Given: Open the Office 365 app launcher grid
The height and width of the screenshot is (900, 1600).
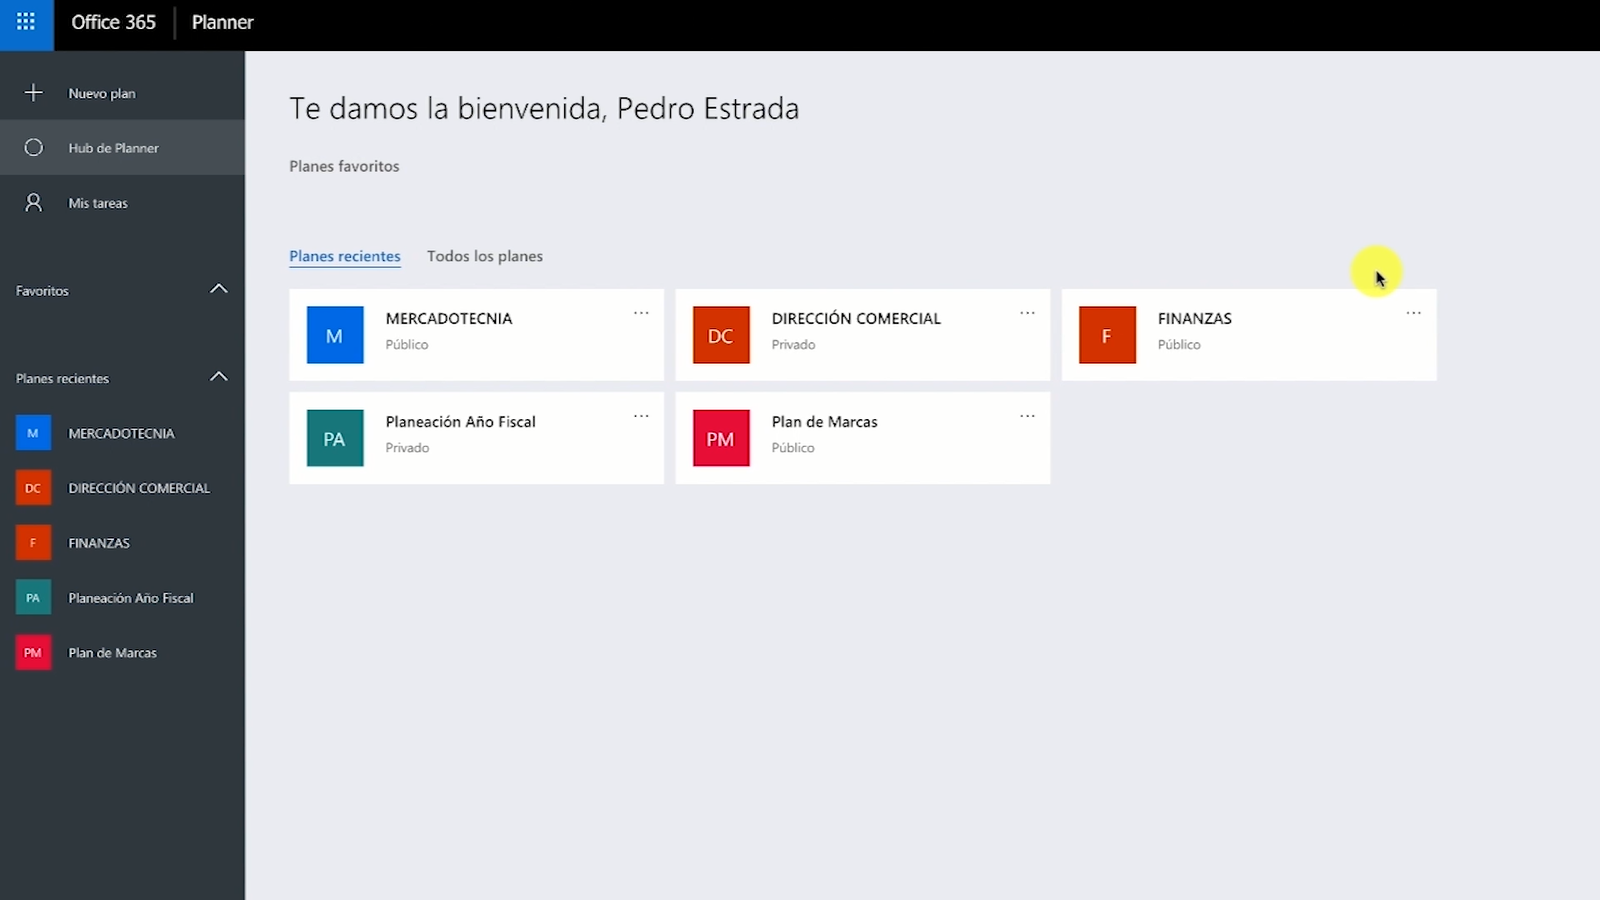Looking at the screenshot, I should click(x=26, y=22).
